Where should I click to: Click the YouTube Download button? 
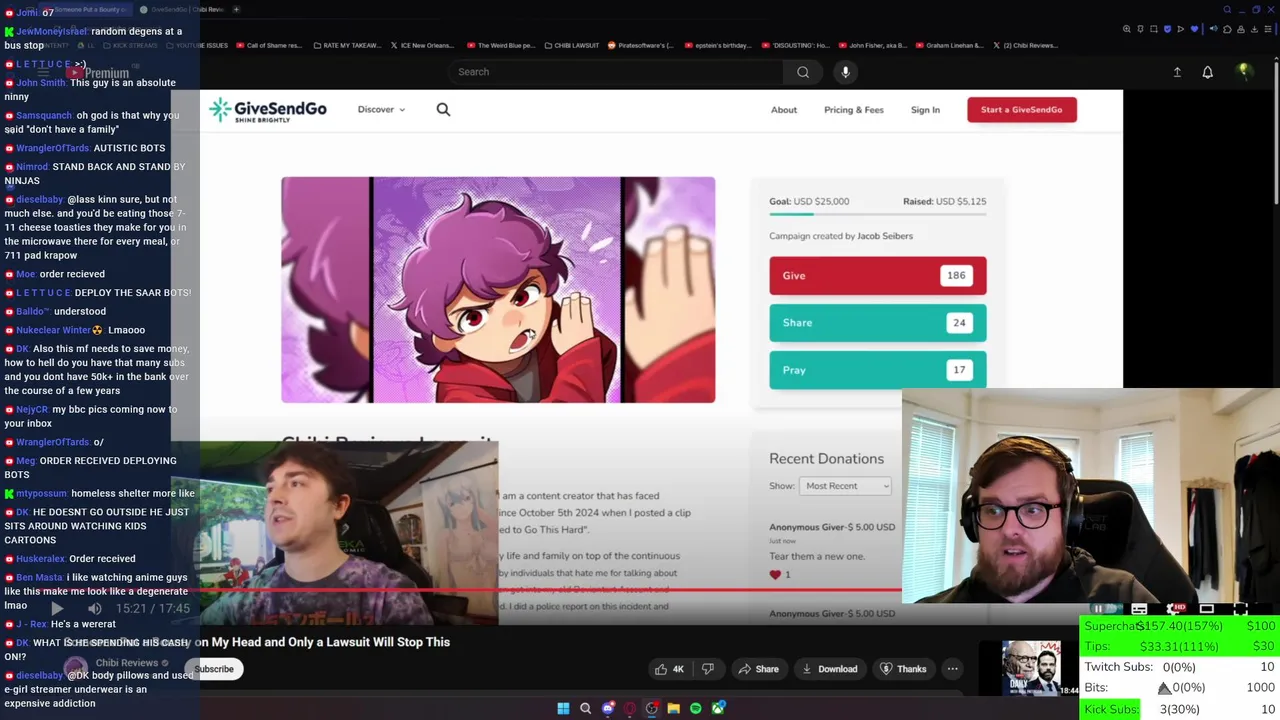[x=828, y=669]
